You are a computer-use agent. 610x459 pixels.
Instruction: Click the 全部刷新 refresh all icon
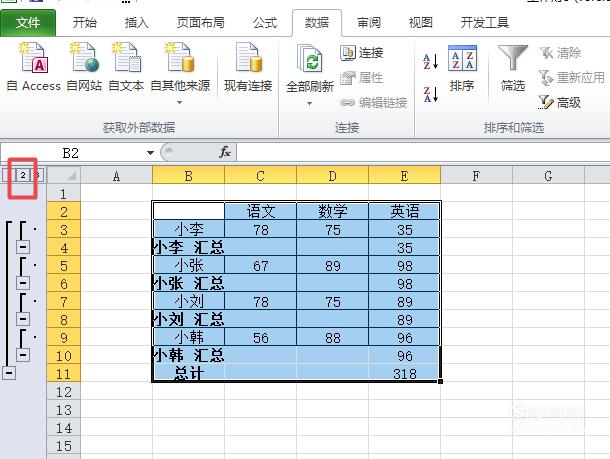click(310, 58)
